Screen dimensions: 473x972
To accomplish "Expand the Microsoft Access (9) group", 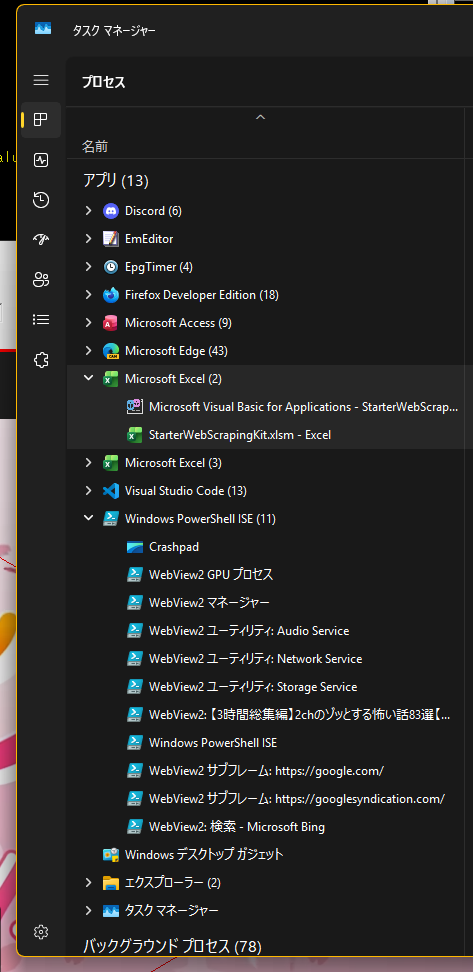I will click(x=88, y=323).
